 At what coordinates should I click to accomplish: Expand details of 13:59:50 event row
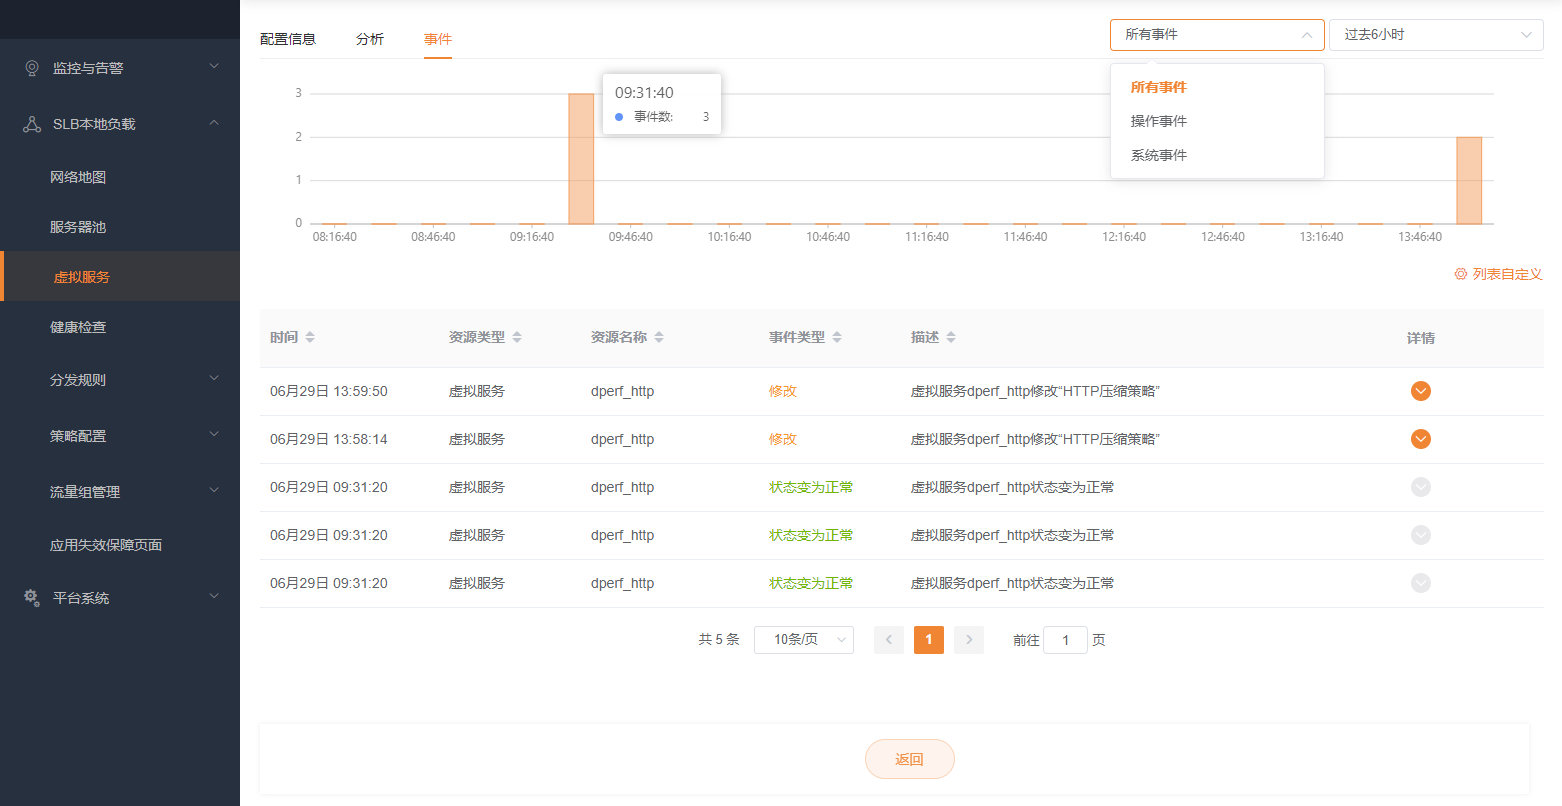1420,391
